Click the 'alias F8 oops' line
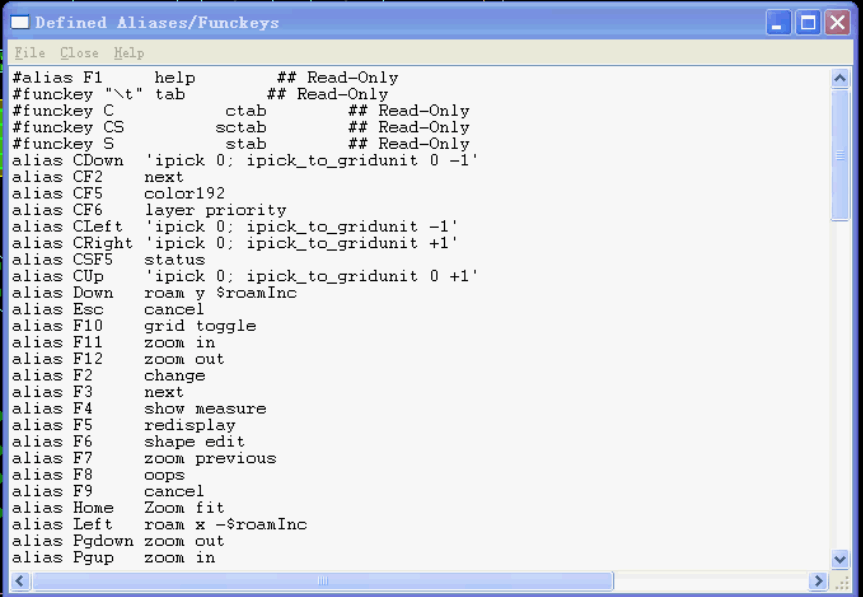Viewport: 863px width, 597px height. coord(99,474)
